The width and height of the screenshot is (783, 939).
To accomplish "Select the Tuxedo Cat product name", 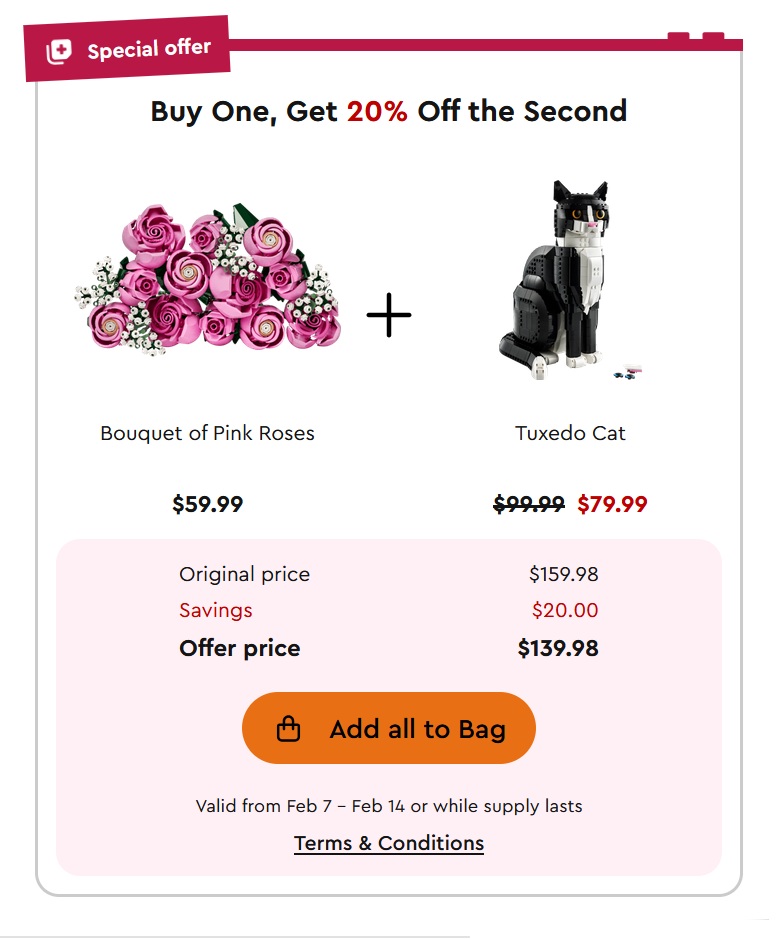I will click(x=570, y=433).
